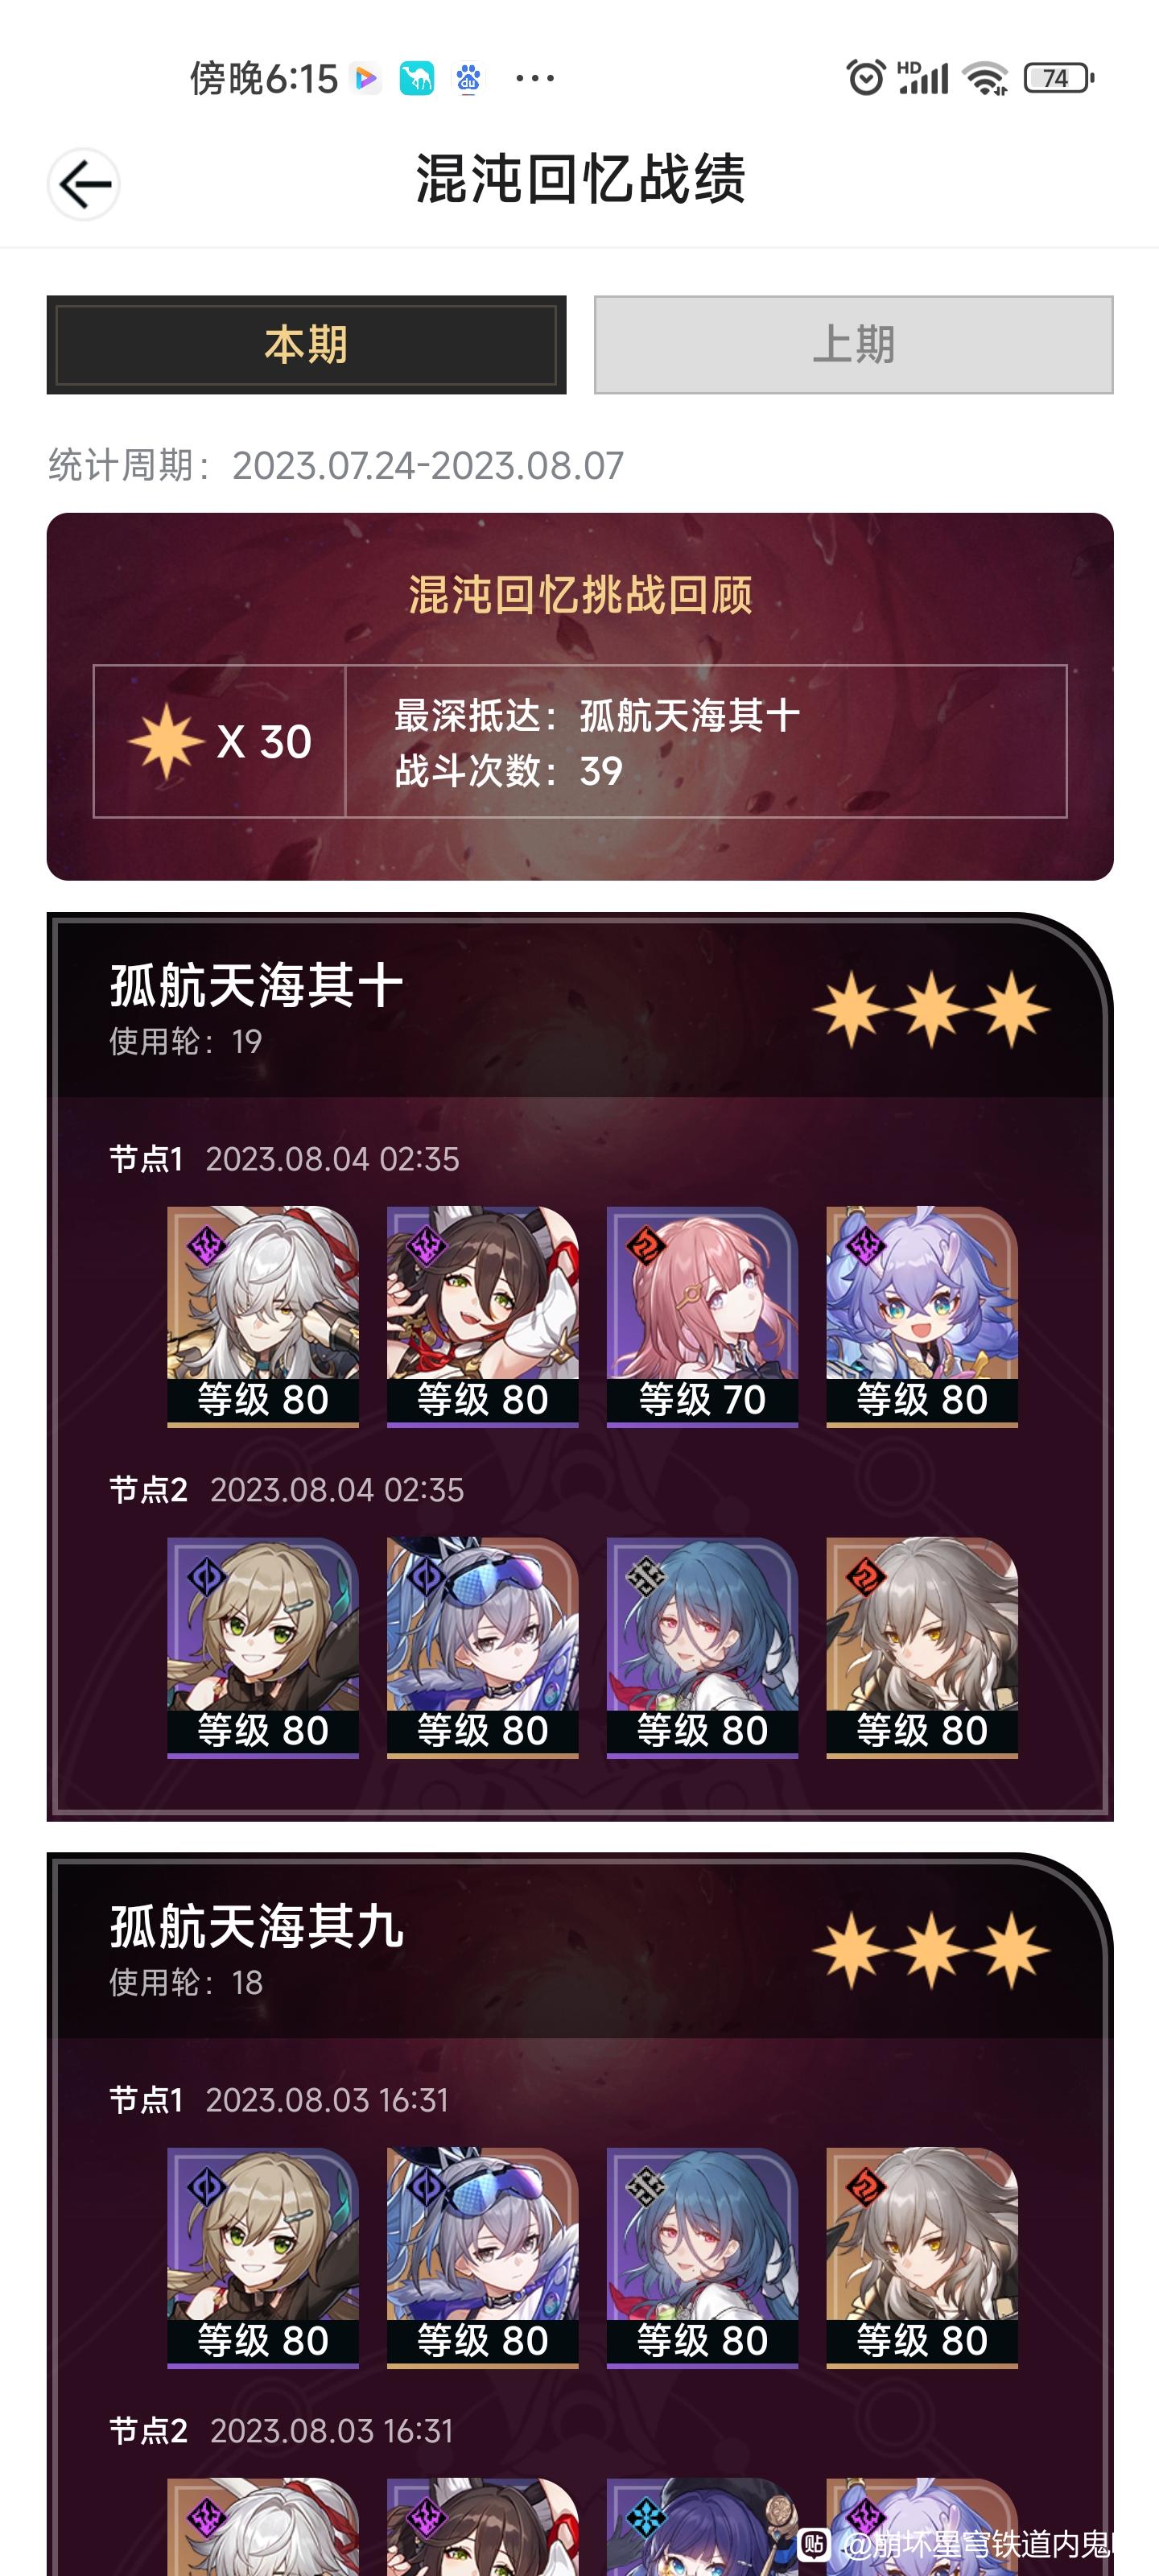Tap the back arrow button

pos(84,184)
